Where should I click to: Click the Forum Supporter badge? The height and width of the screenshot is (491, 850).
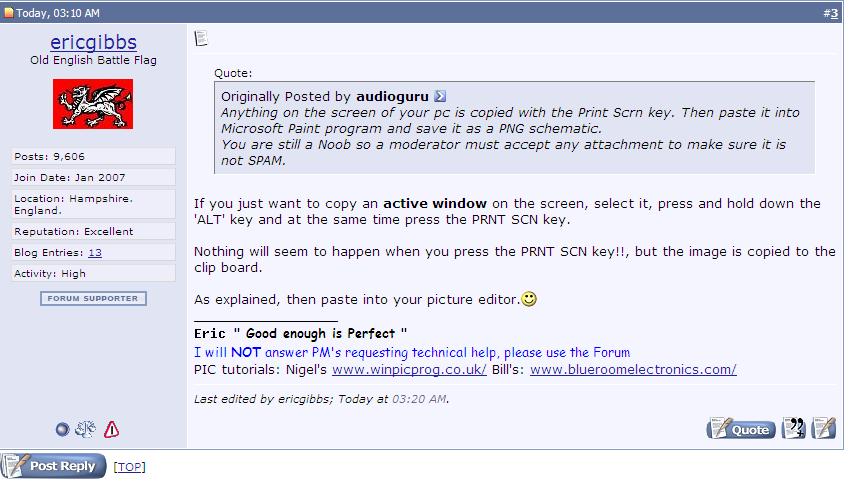pyautogui.click(x=93, y=299)
